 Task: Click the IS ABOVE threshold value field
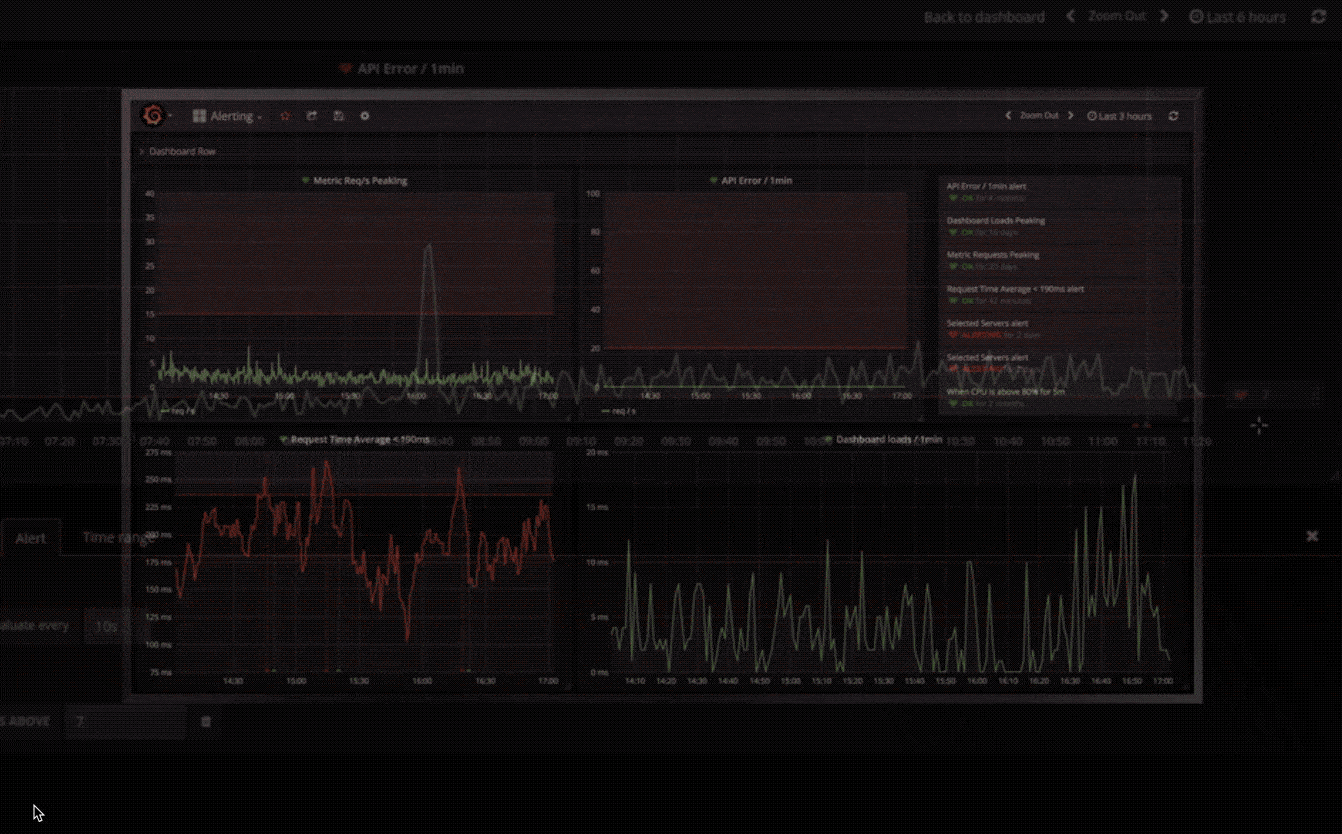[x=125, y=721]
